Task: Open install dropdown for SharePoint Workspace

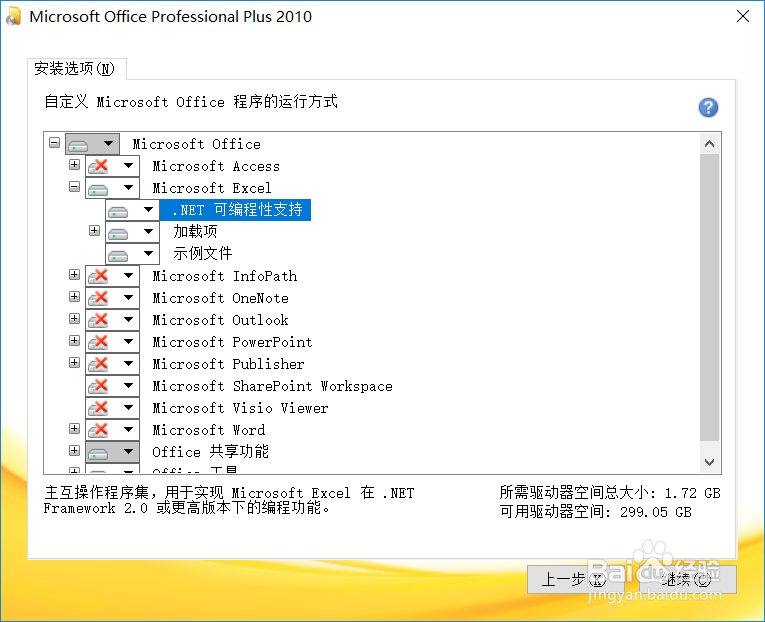Action: click(112, 386)
